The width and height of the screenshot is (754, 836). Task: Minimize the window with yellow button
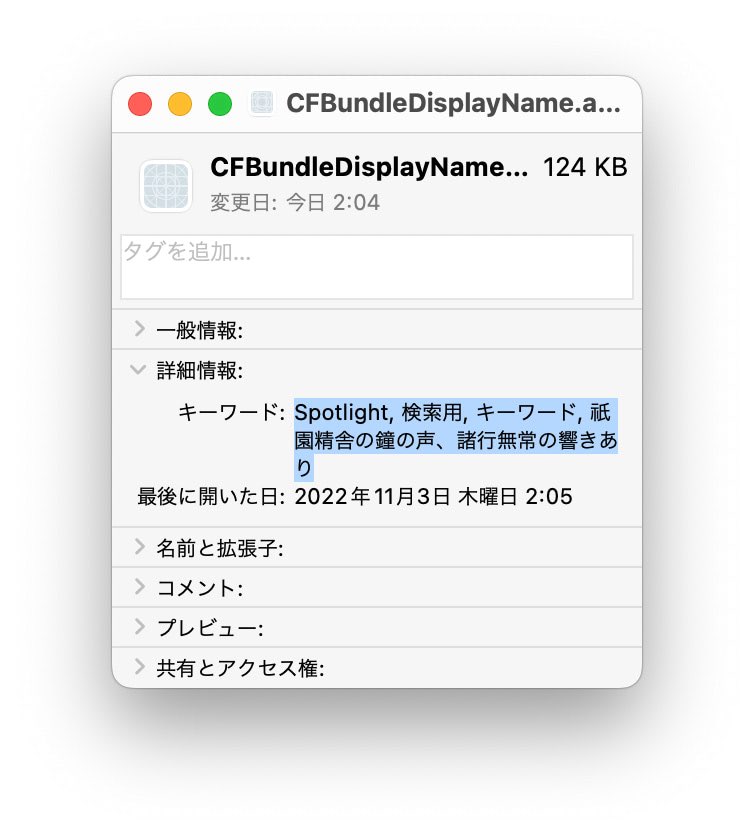pyautogui.click(x=180, y=103)
